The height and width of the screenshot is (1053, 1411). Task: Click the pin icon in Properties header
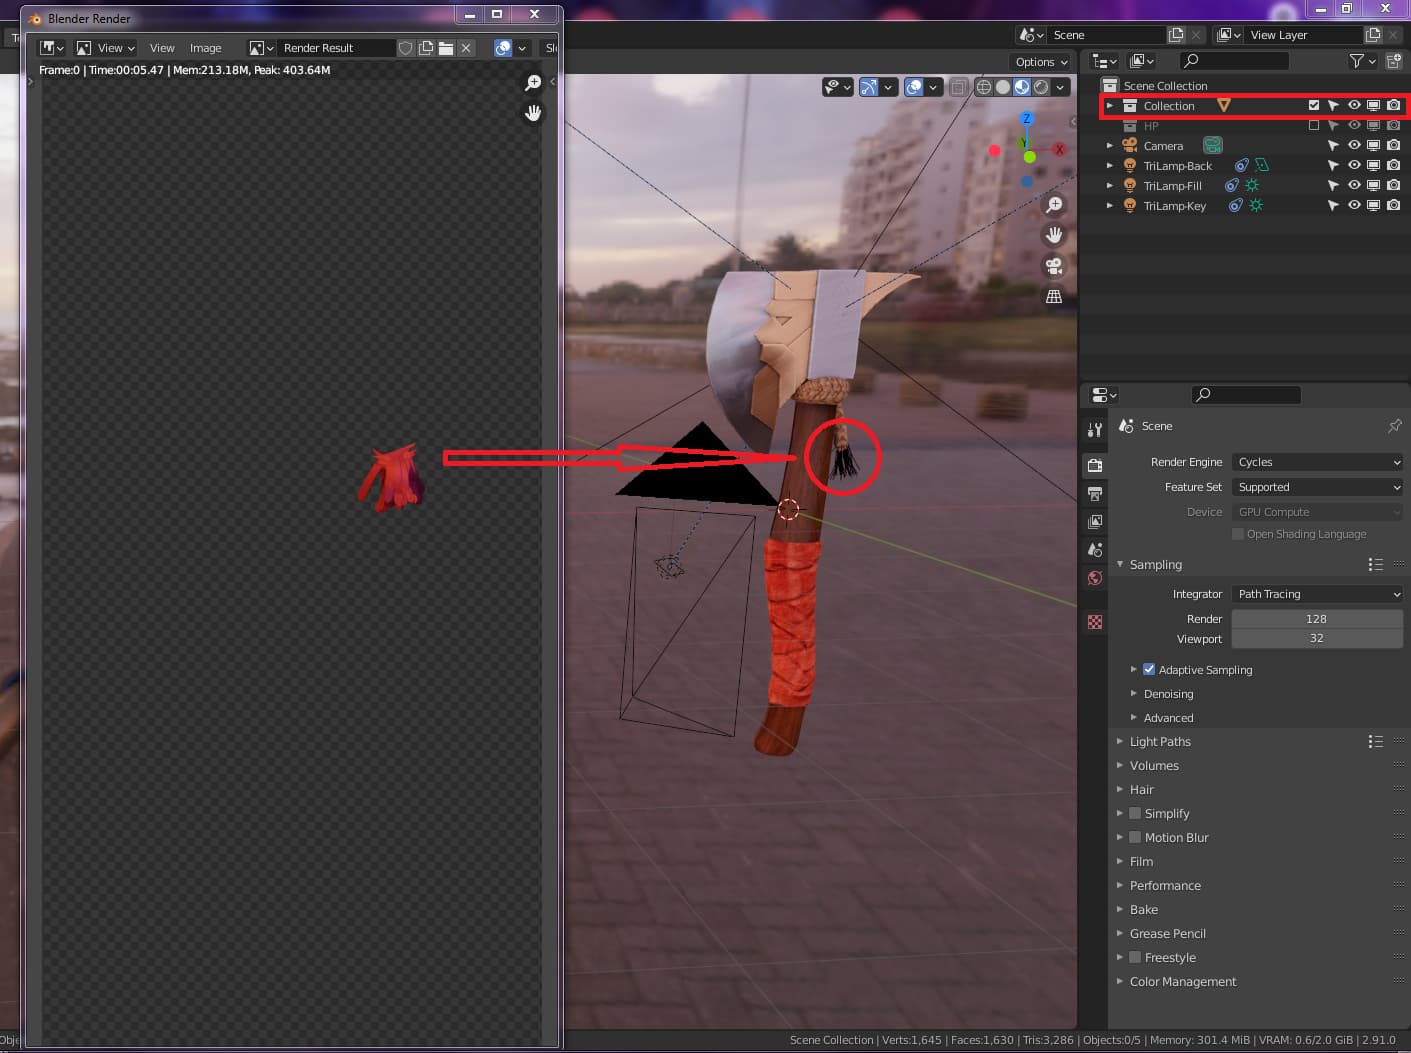click(1395, 426)
